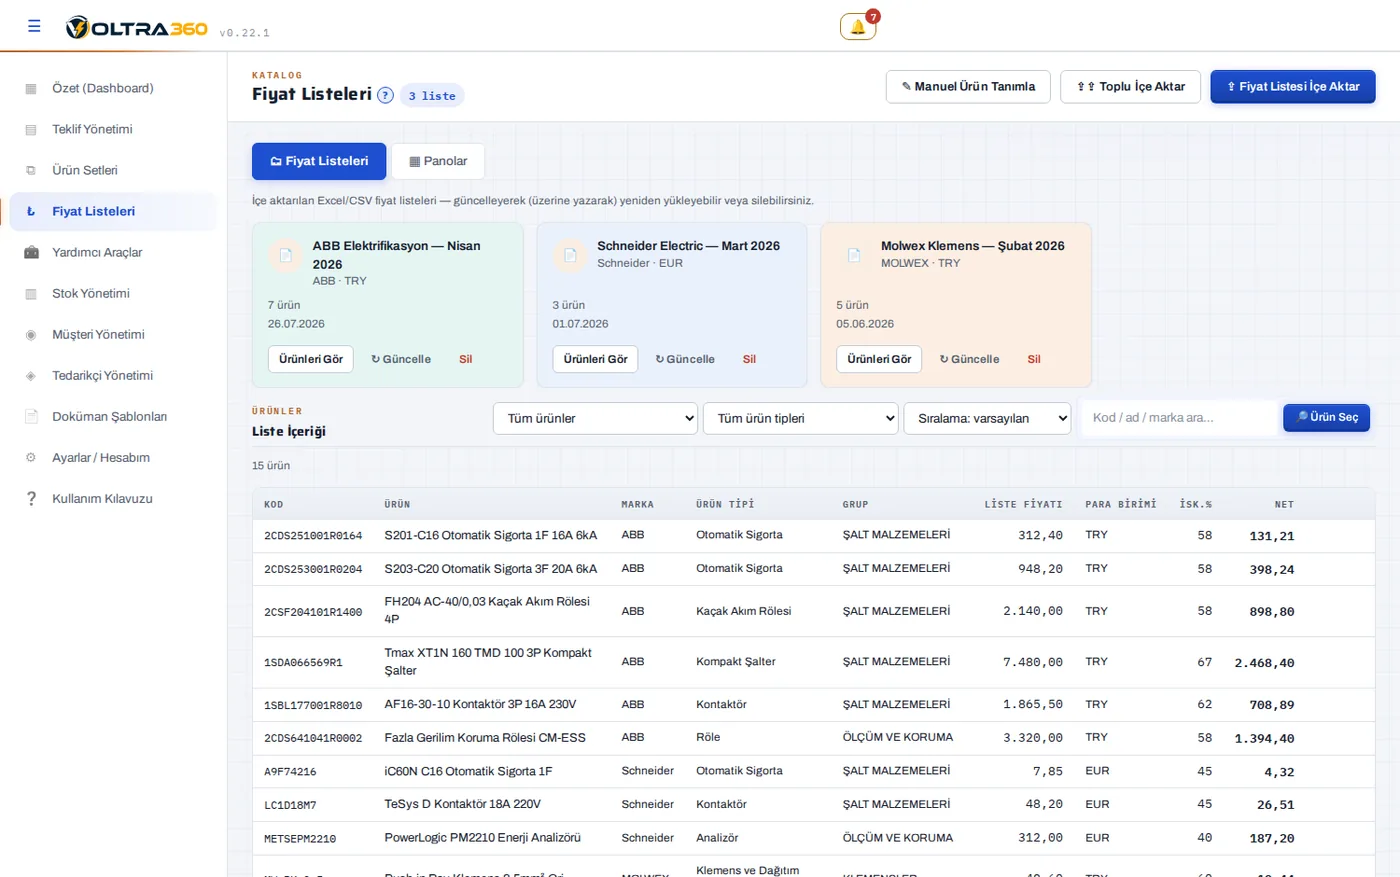This screenshot has height=877, width=1400.
Task: Switch to the Panolar tab
Action: pyautogui.click(x=438, y=161)
